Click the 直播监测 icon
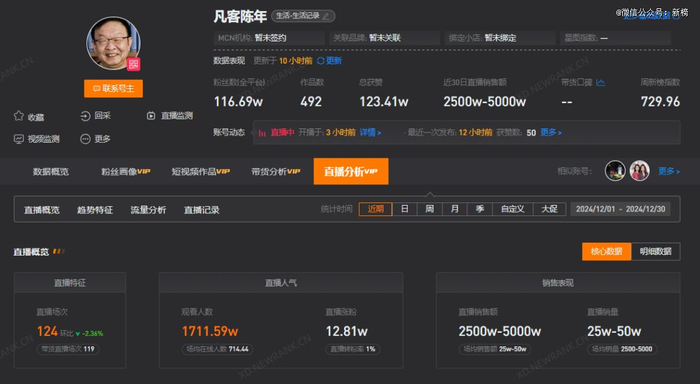Screen dimensions: 700x384 pos(151,116)
